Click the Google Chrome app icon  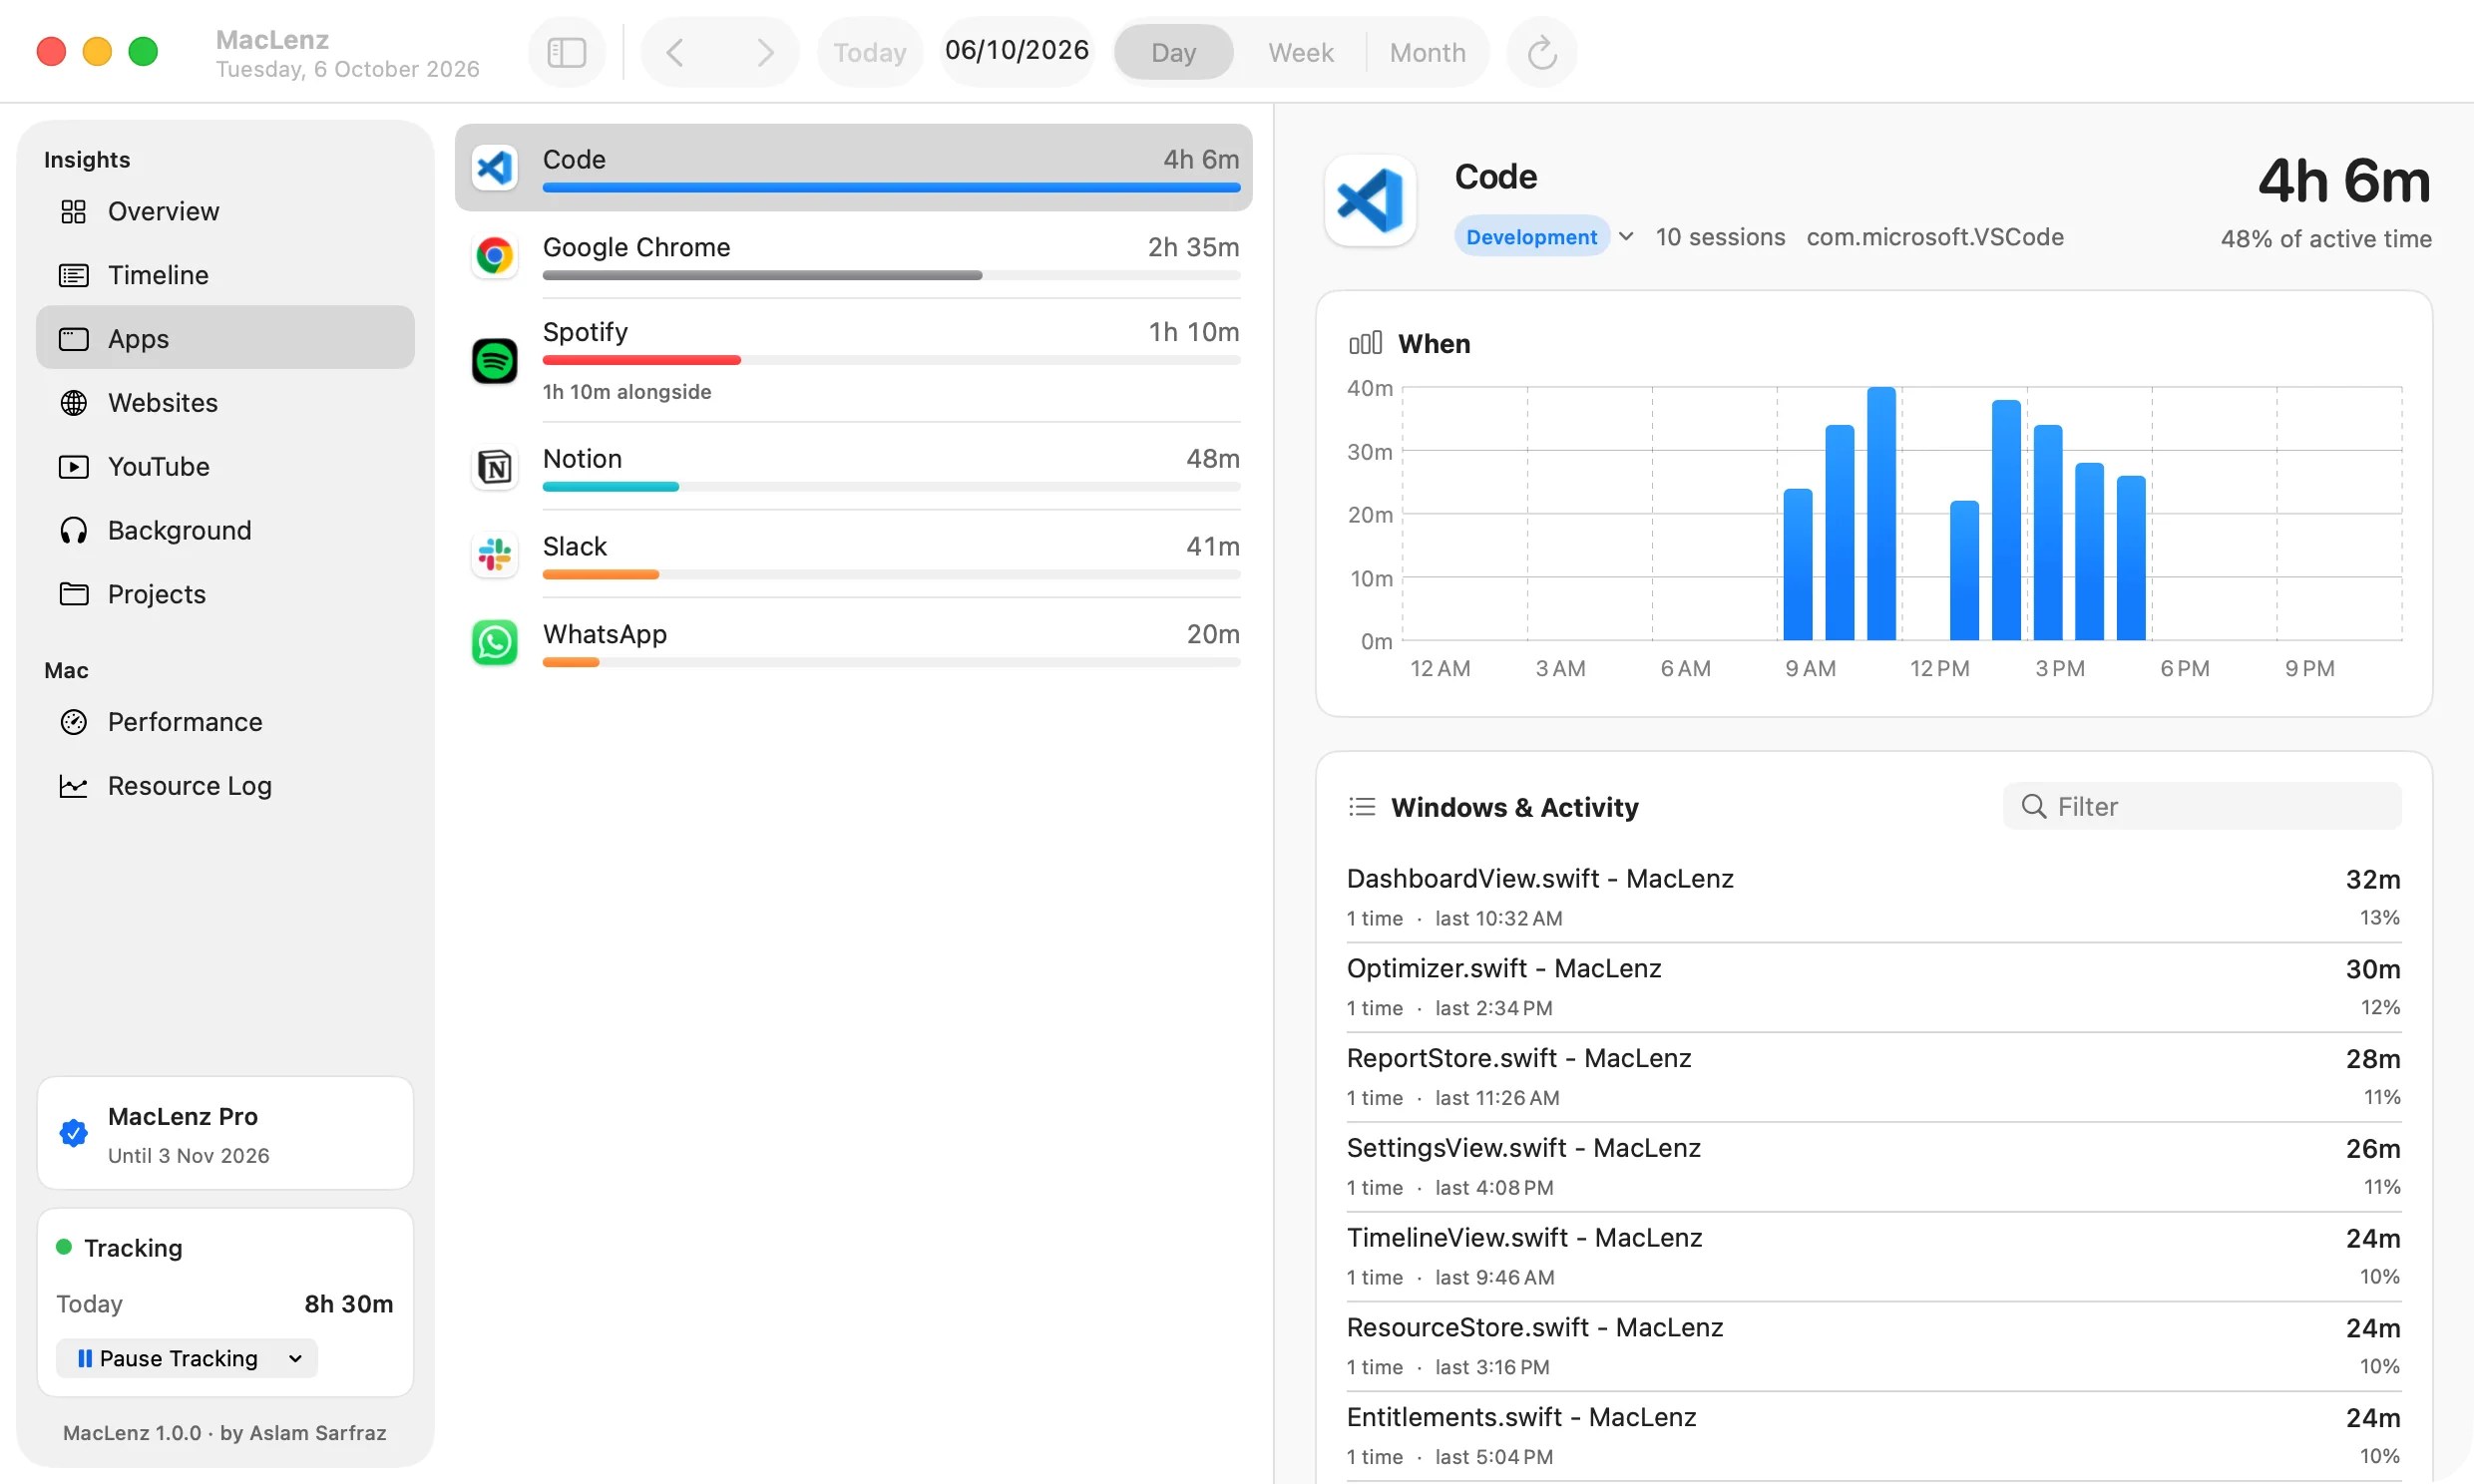(494, 255)
